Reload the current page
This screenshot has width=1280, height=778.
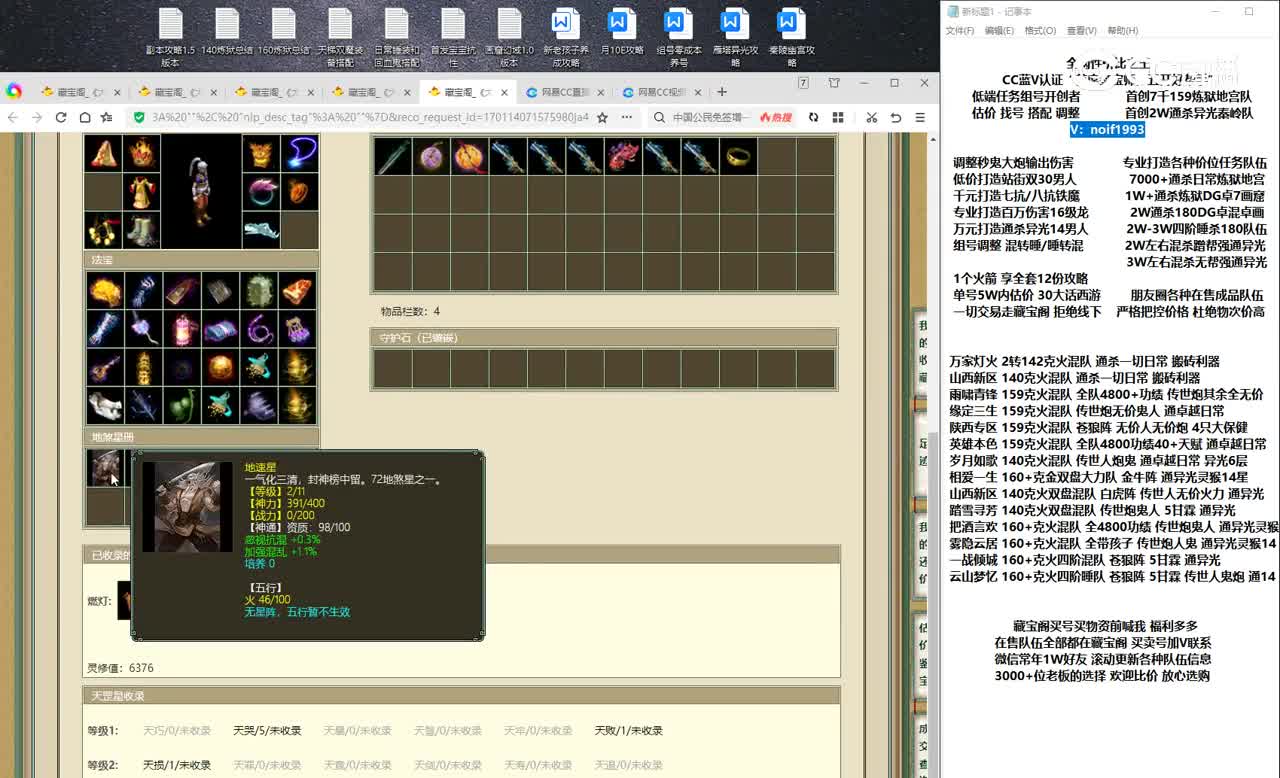point(61,117)
